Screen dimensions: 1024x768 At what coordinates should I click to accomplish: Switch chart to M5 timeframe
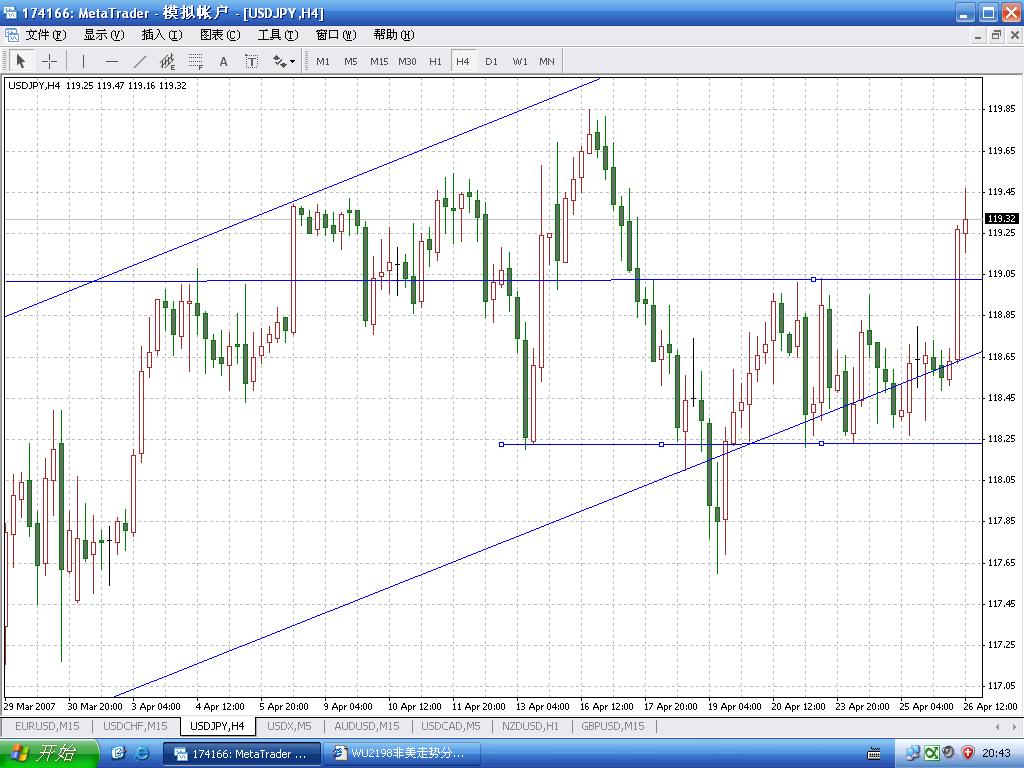pyautogui.click(x=351, y=61)
